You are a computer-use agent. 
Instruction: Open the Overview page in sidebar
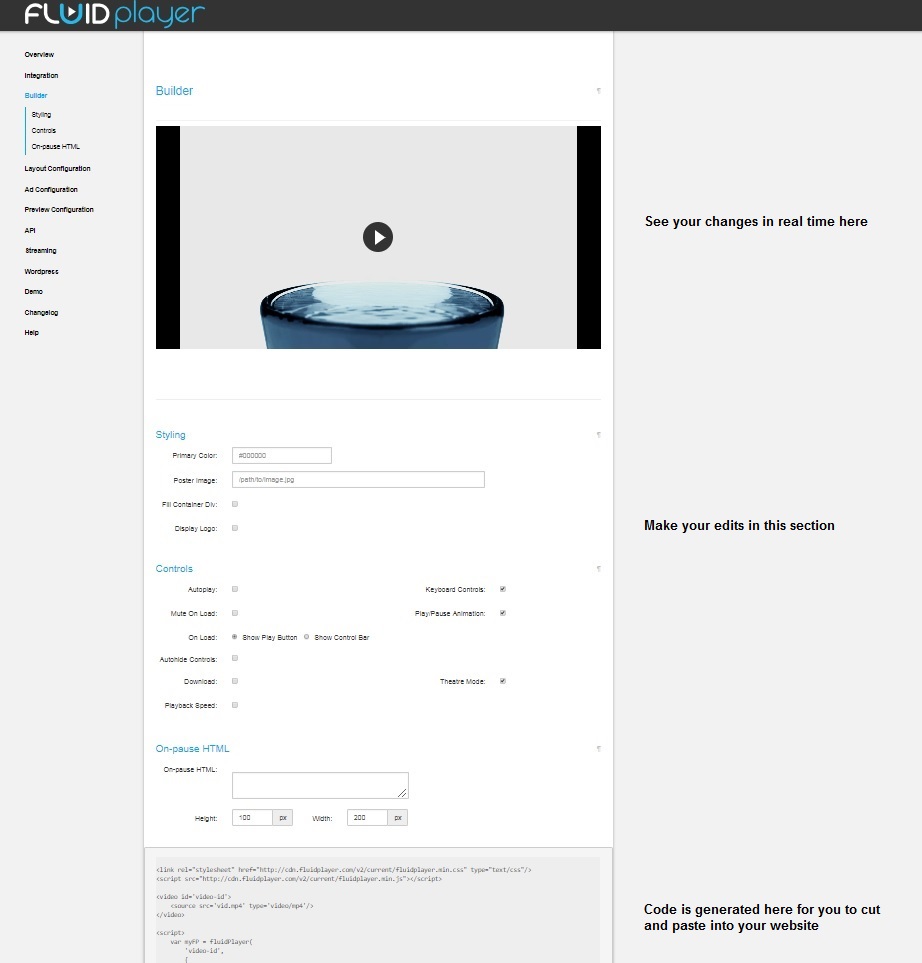39,55
